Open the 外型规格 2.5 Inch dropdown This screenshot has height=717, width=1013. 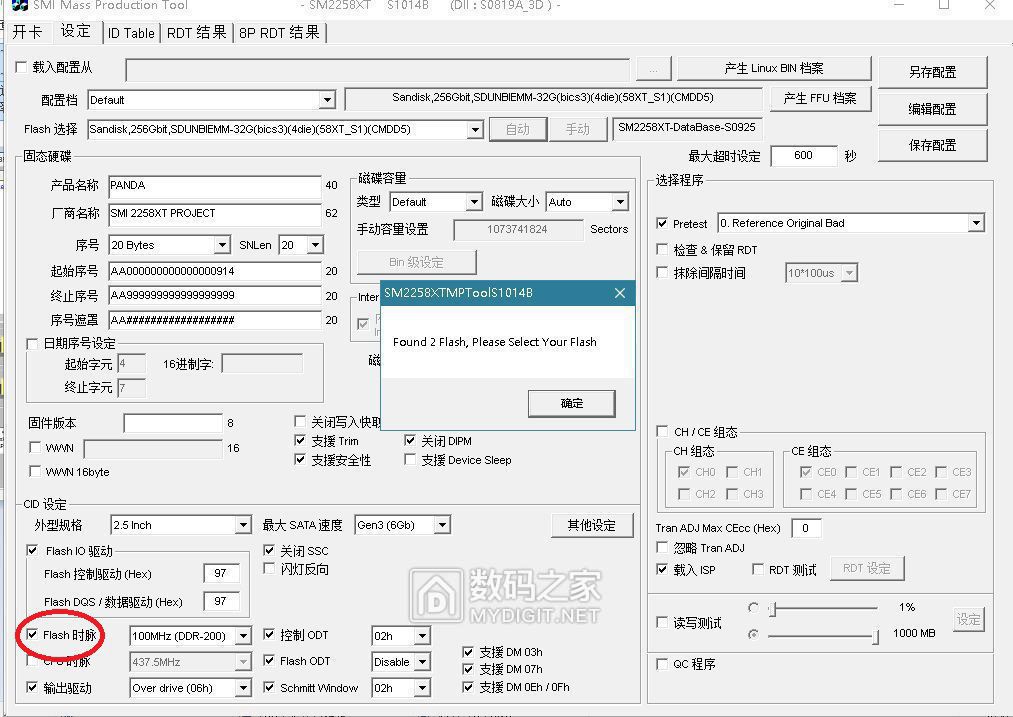(243, 525)
